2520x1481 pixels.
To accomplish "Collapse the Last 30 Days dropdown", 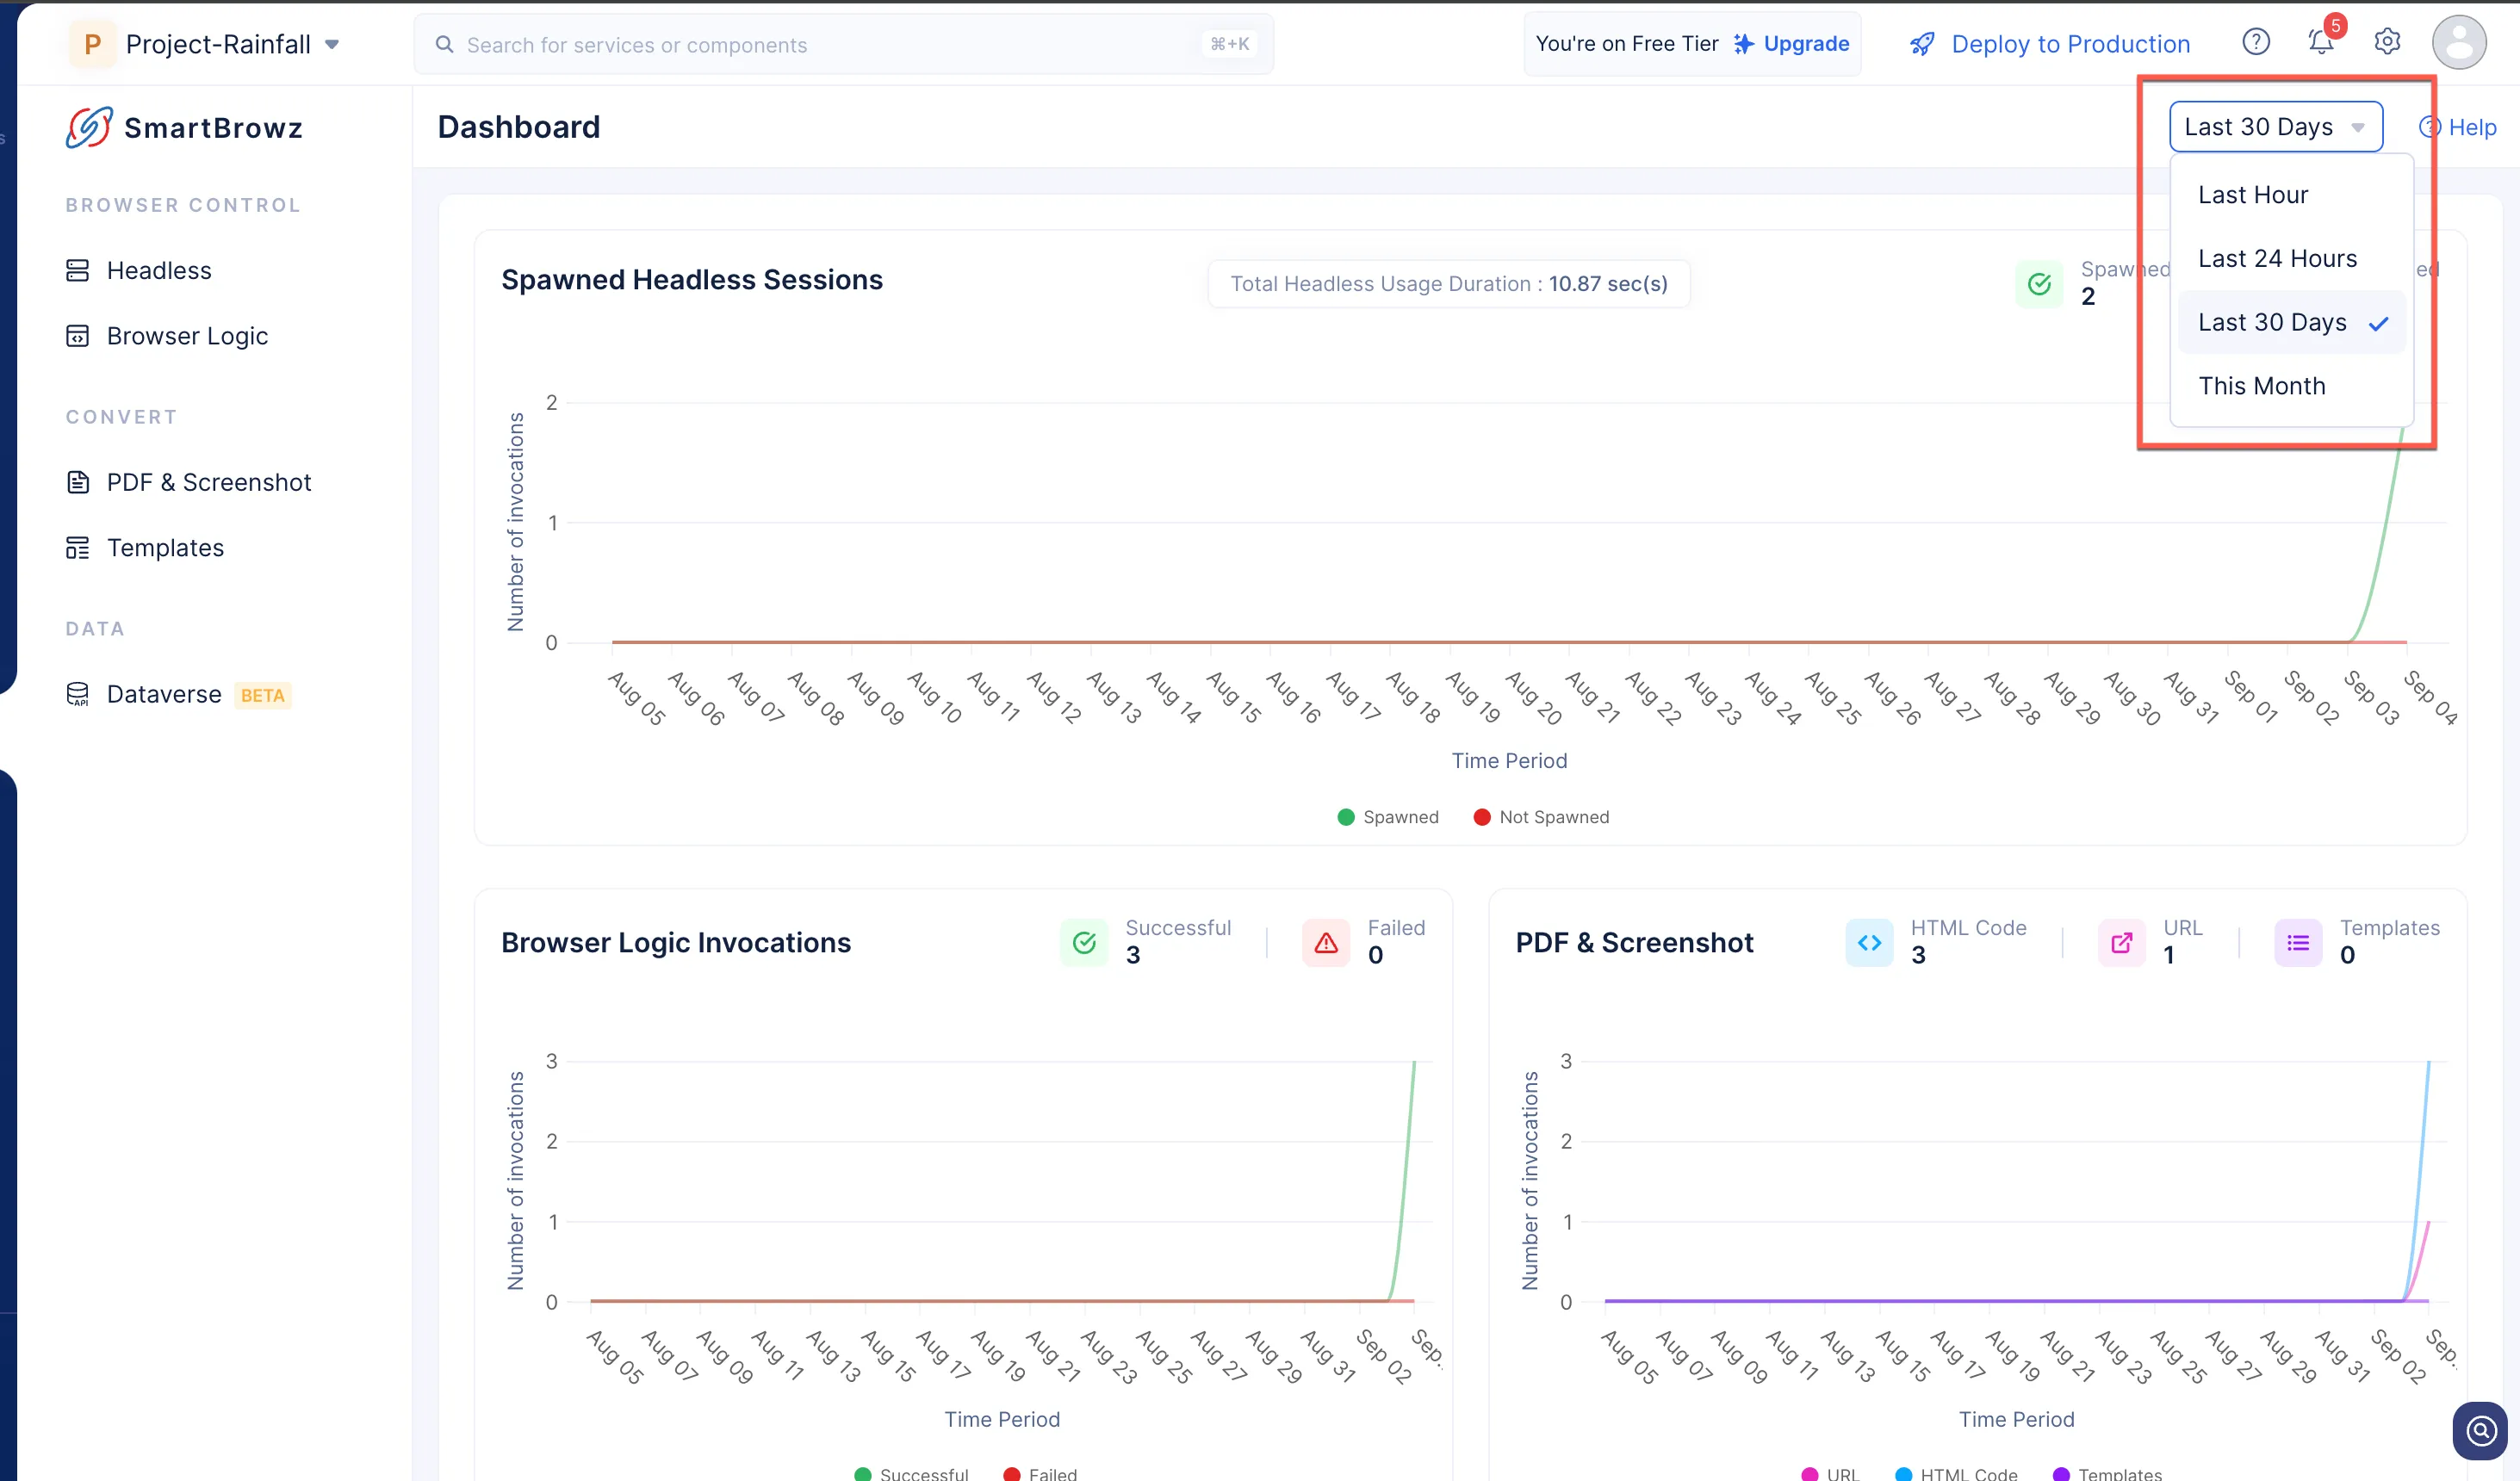I will (2275, 127).
